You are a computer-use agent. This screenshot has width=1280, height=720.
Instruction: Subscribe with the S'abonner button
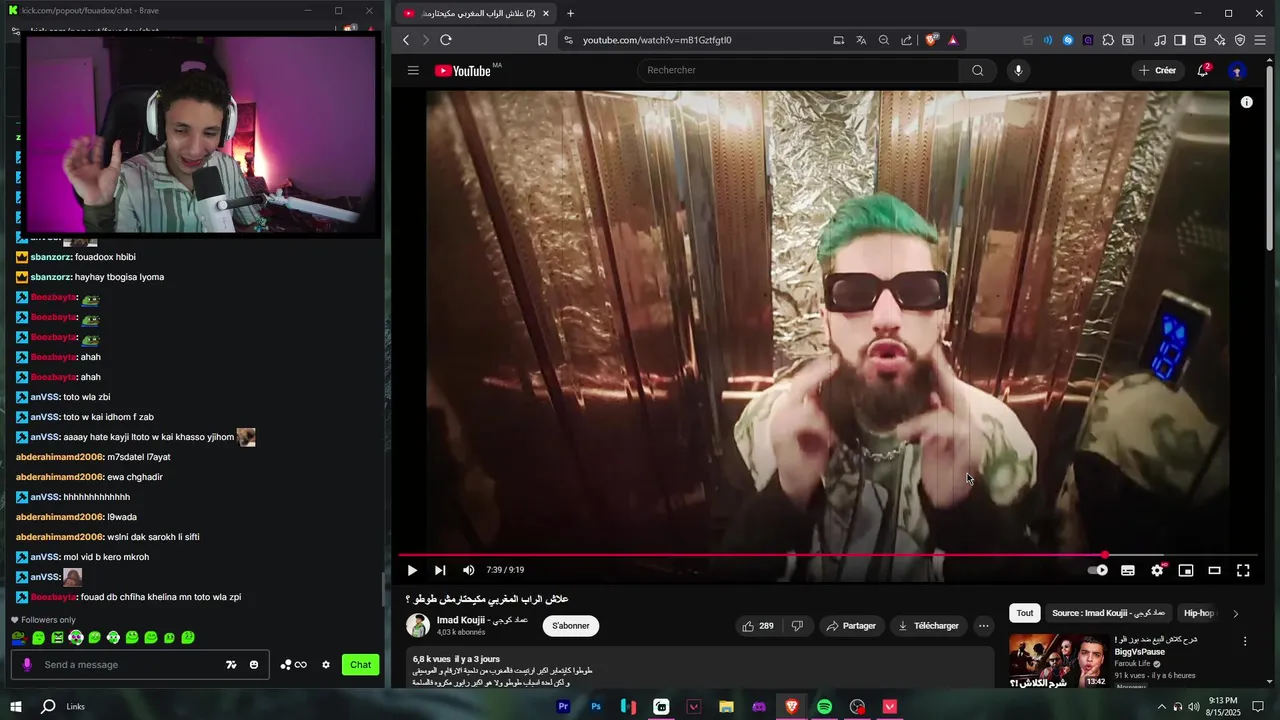(x=571, y=626)
